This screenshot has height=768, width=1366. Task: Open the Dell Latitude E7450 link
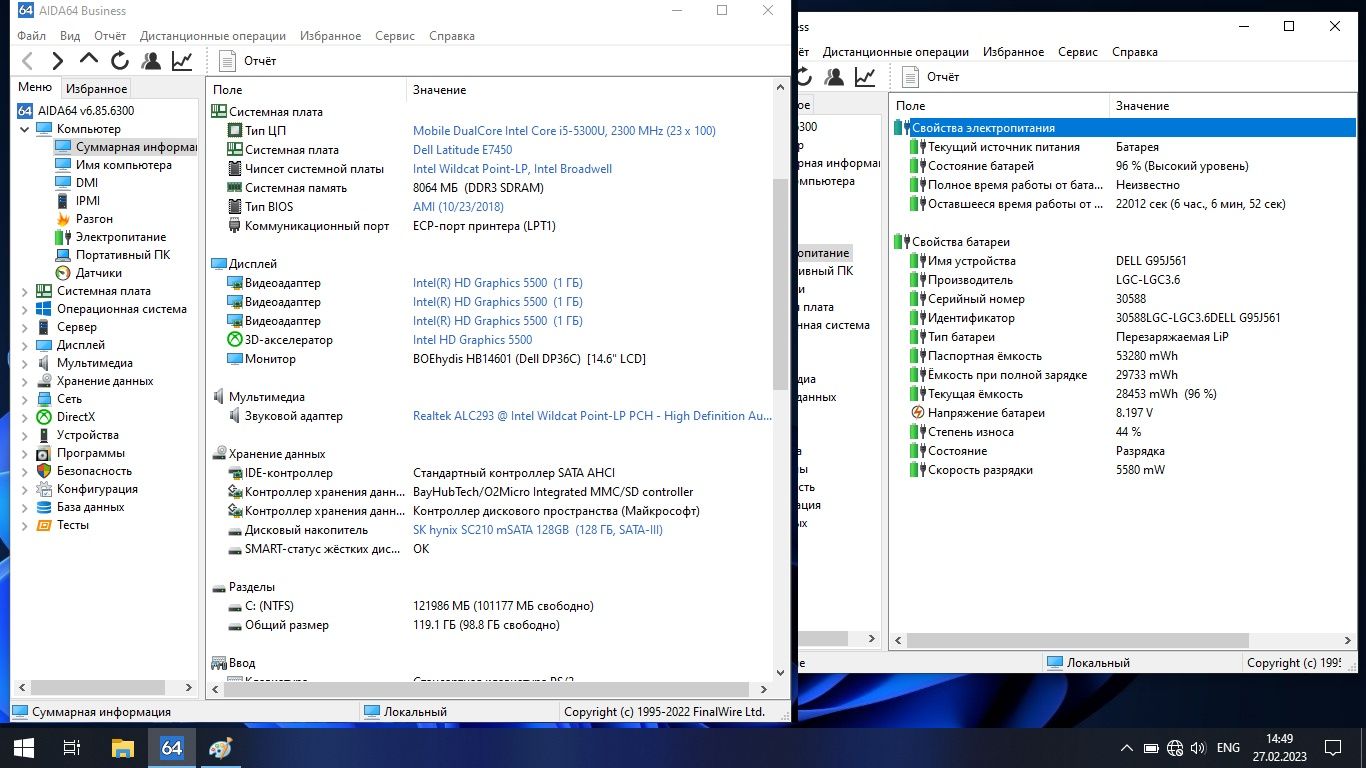pos(462,150)
